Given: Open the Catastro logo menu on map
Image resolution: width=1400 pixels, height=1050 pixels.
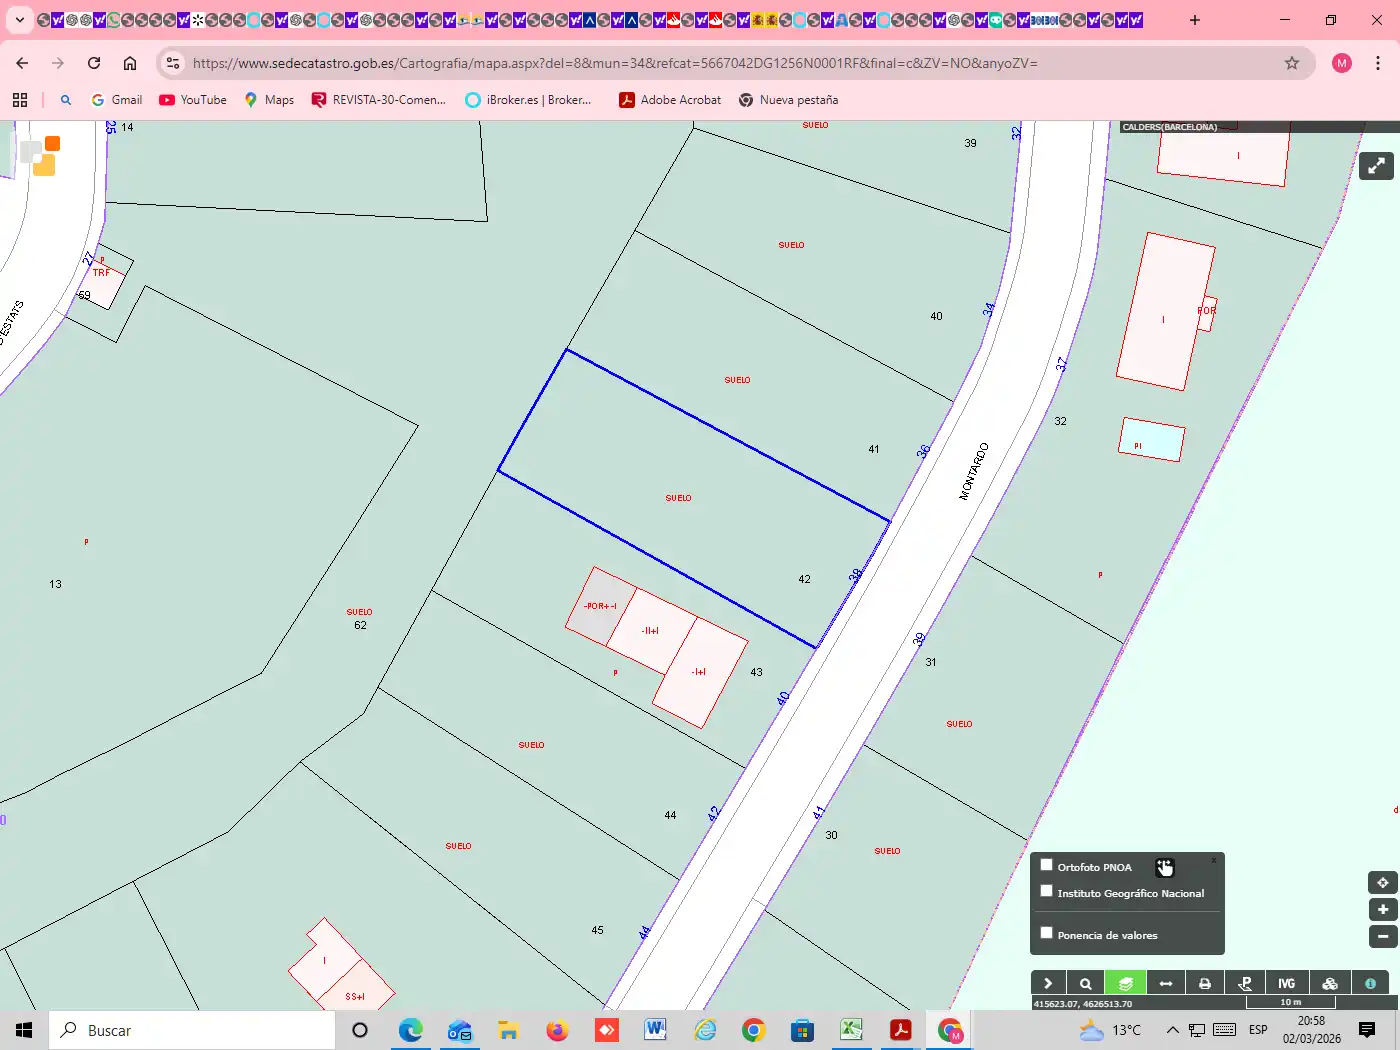Looking at the screenshot, I should pos(41,156).
